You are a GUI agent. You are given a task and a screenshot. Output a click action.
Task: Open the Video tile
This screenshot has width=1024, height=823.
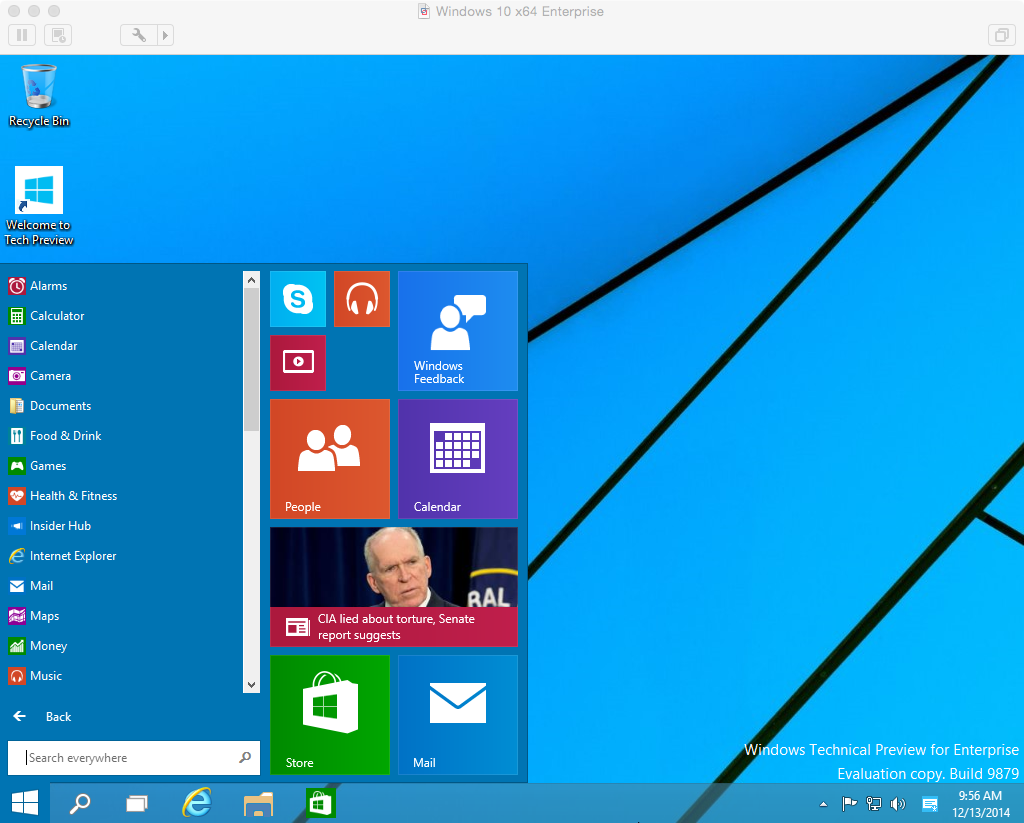298,363
